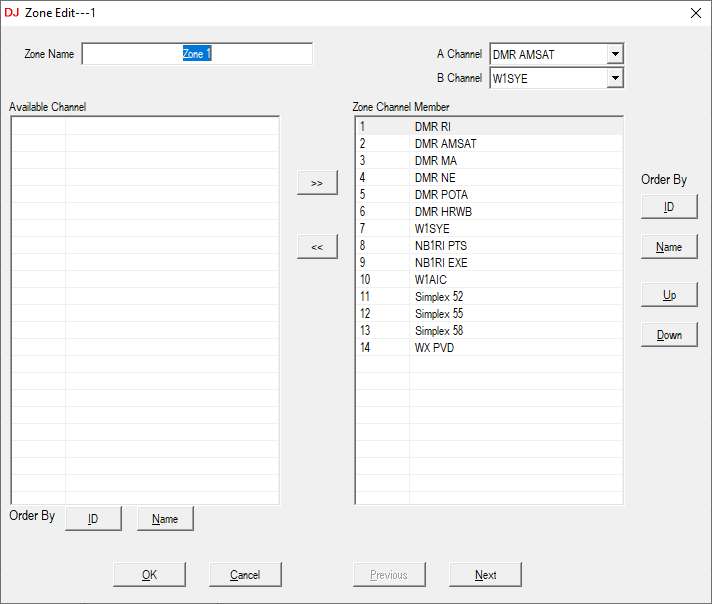Open the A Channel dropdown

tap(615, 54)
